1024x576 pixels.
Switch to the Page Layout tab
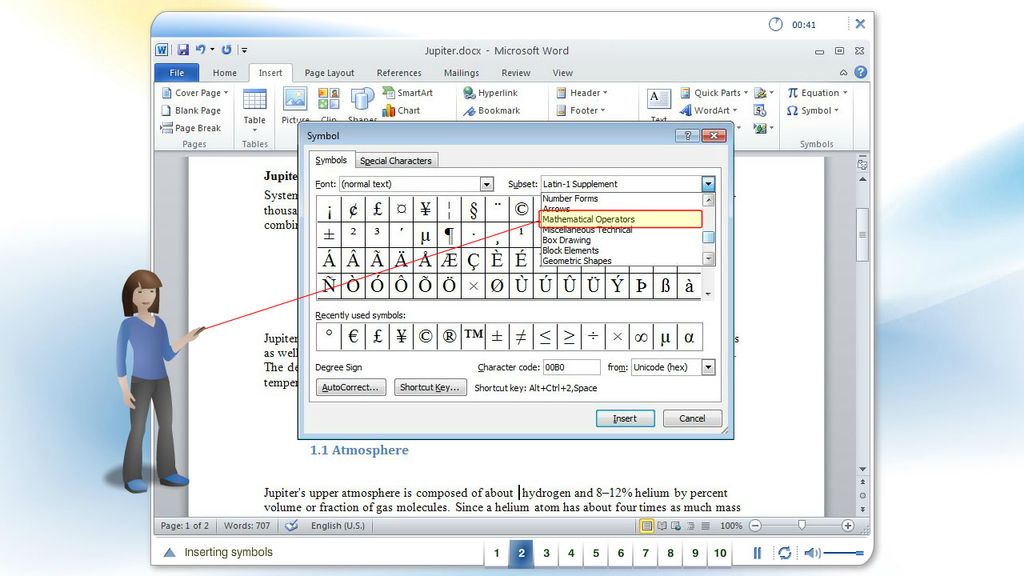tap(329, 72)
